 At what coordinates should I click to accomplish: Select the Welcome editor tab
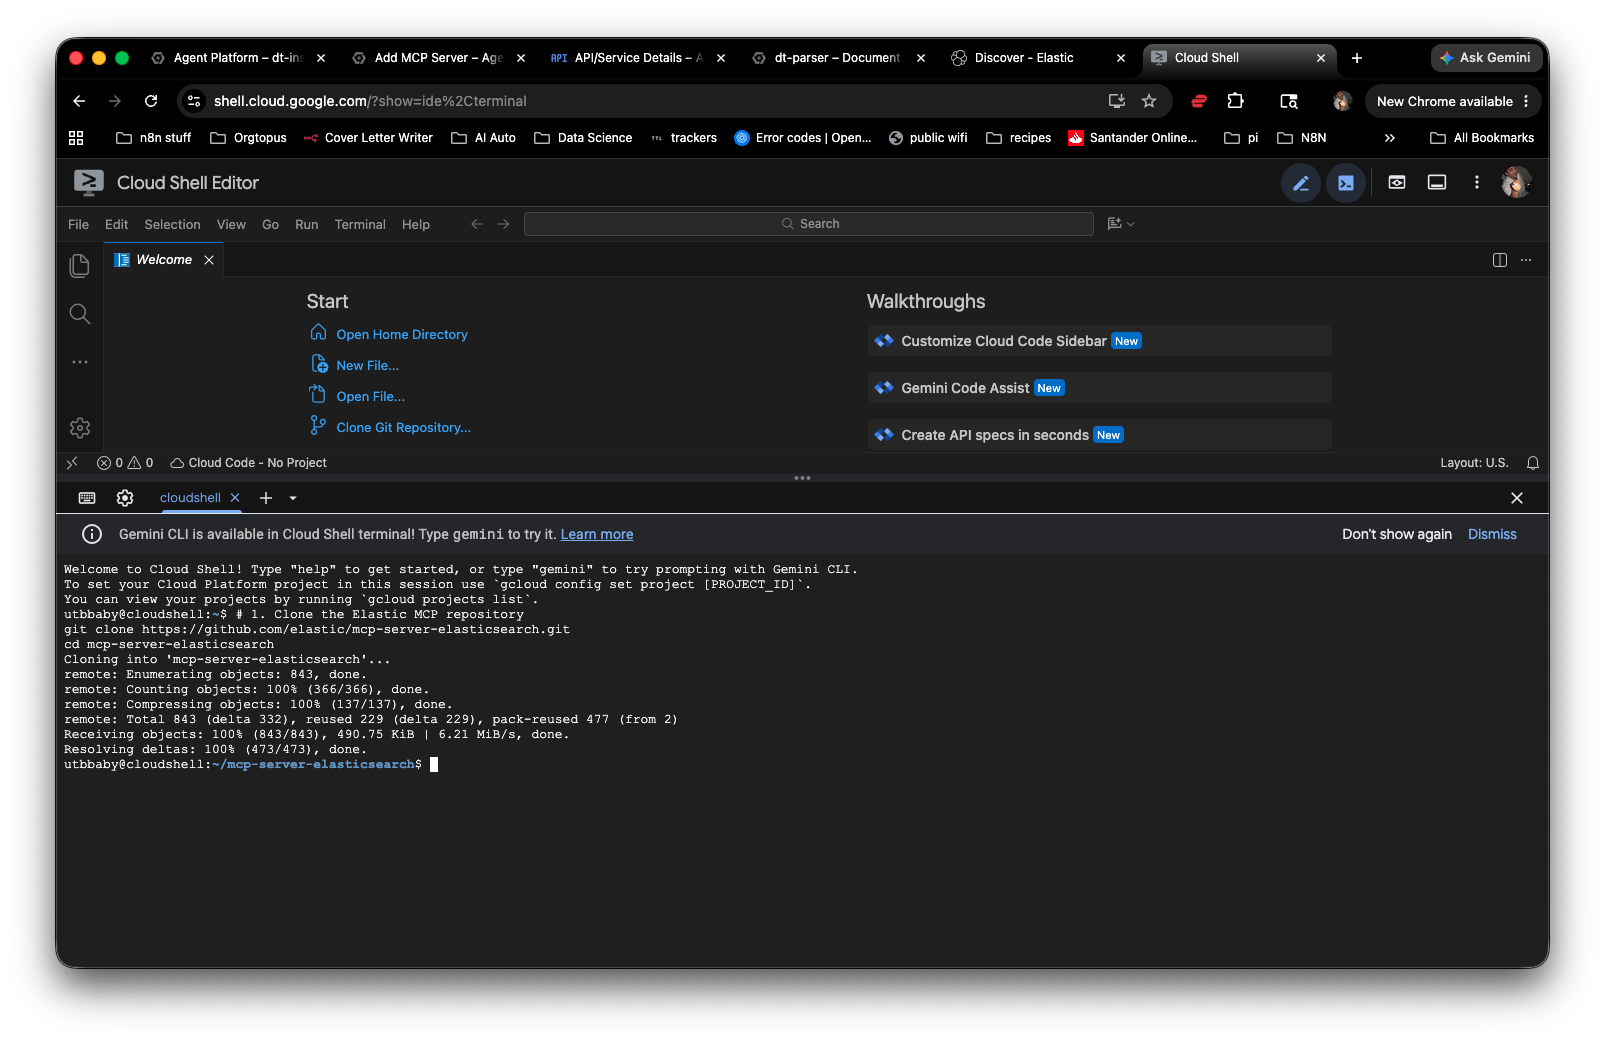pos(164,260)
